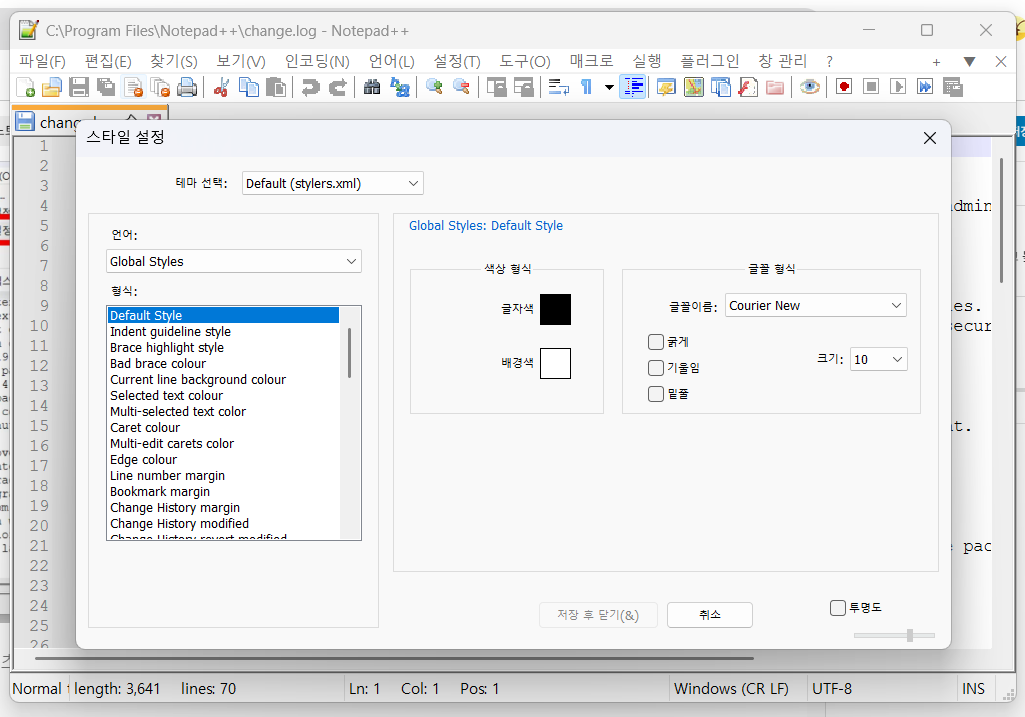Viewport: 1025px width, 717px height.
Task: Click the plus button in menu bar
Action: click(x=936, y=62)
